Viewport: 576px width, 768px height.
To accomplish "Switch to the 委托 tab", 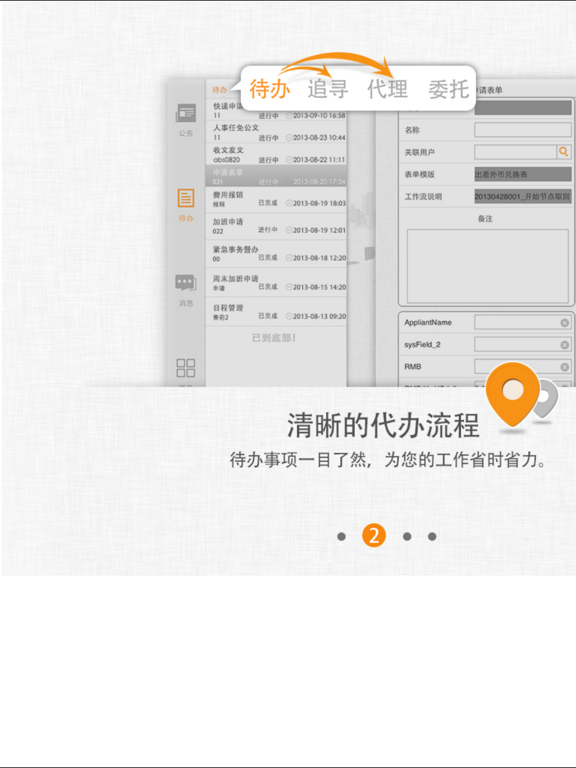I will (448, 89).
